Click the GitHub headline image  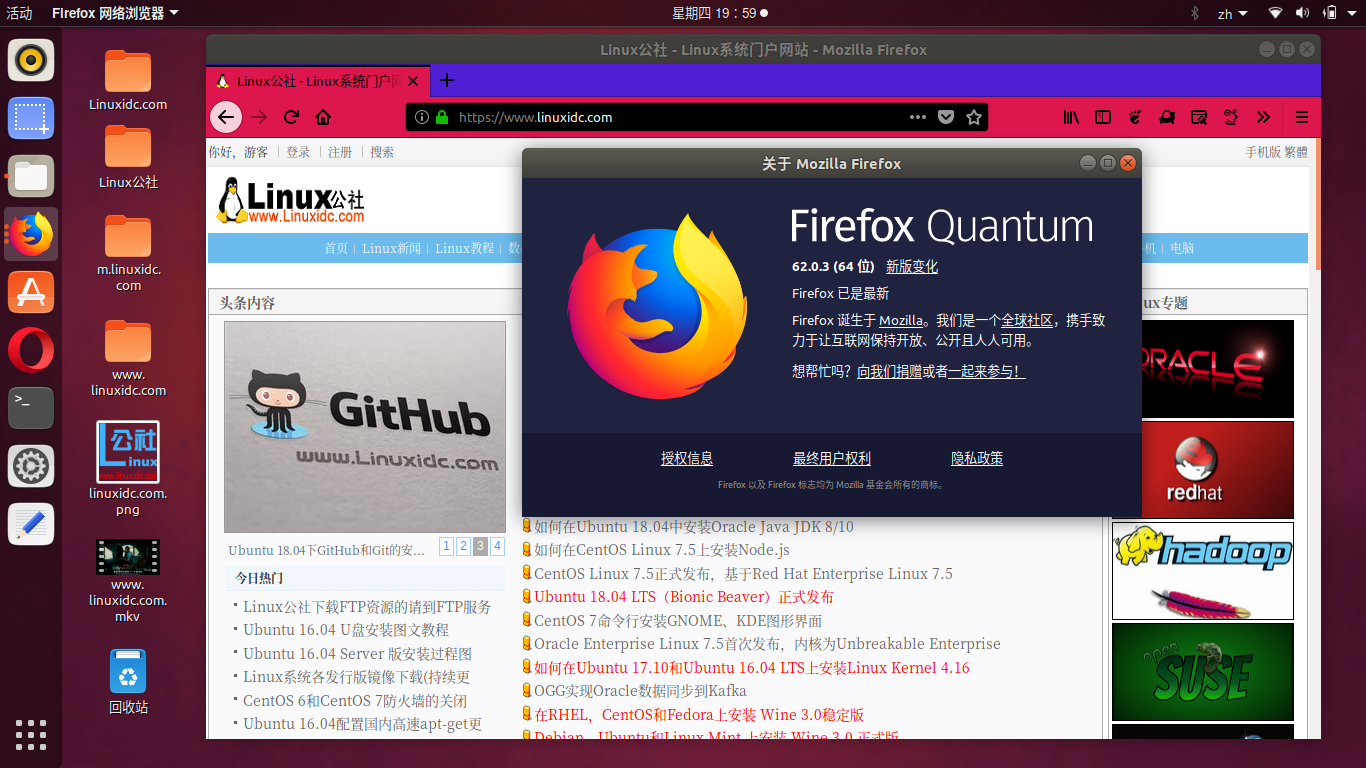click(x=365, y=427)
